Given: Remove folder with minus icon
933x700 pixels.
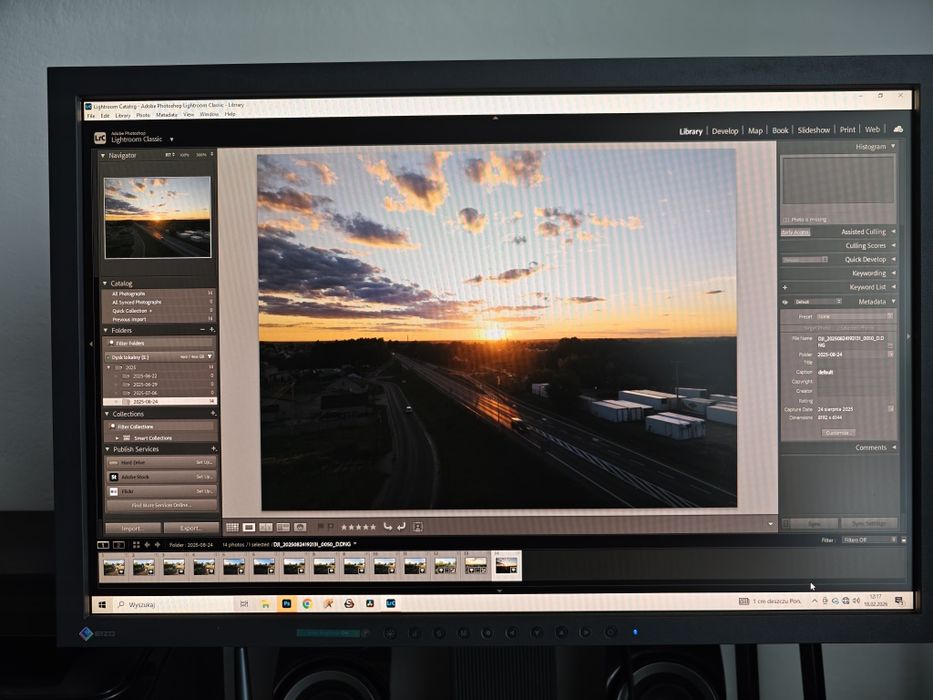Looking at the screenshot, I should (x=202, y=330).
